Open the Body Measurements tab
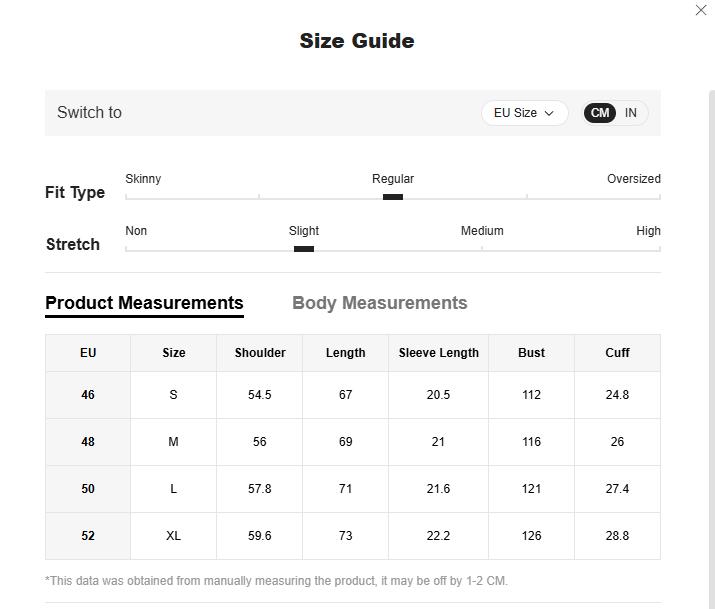The image size is (715, 609). coord(379,303)
